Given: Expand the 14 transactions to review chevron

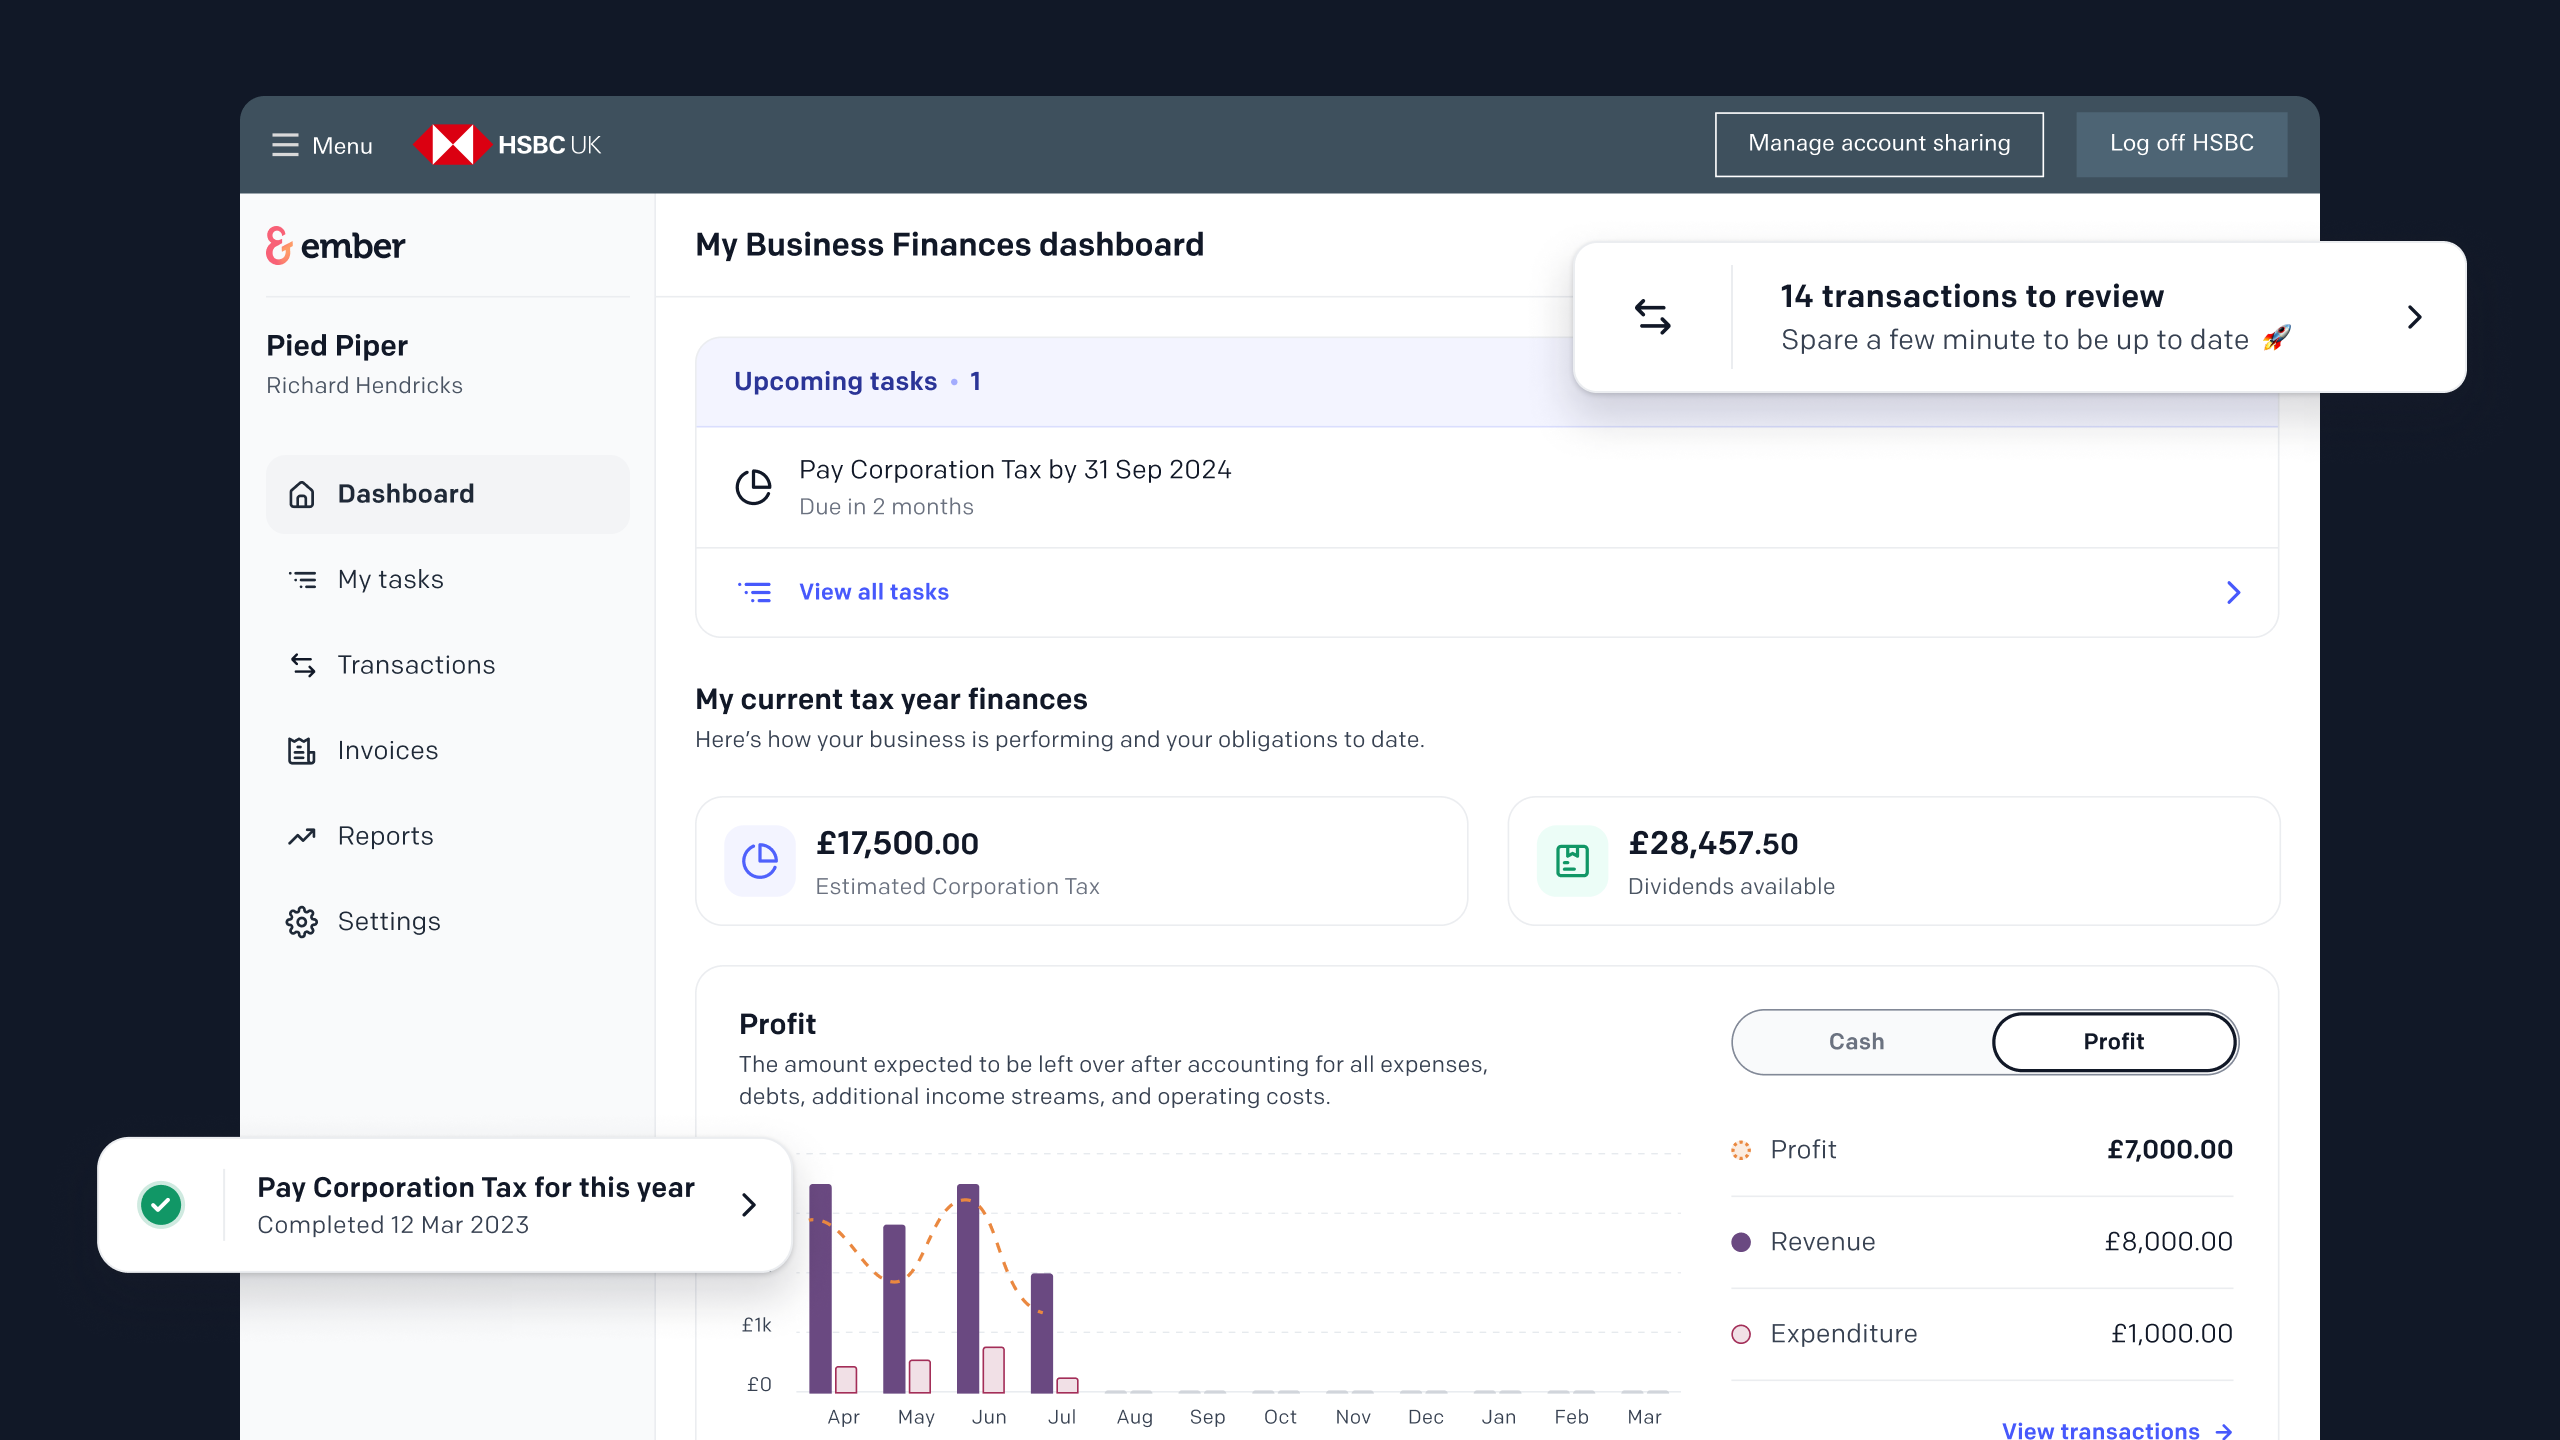Looking at the screenshot, I should point(2414,317).
